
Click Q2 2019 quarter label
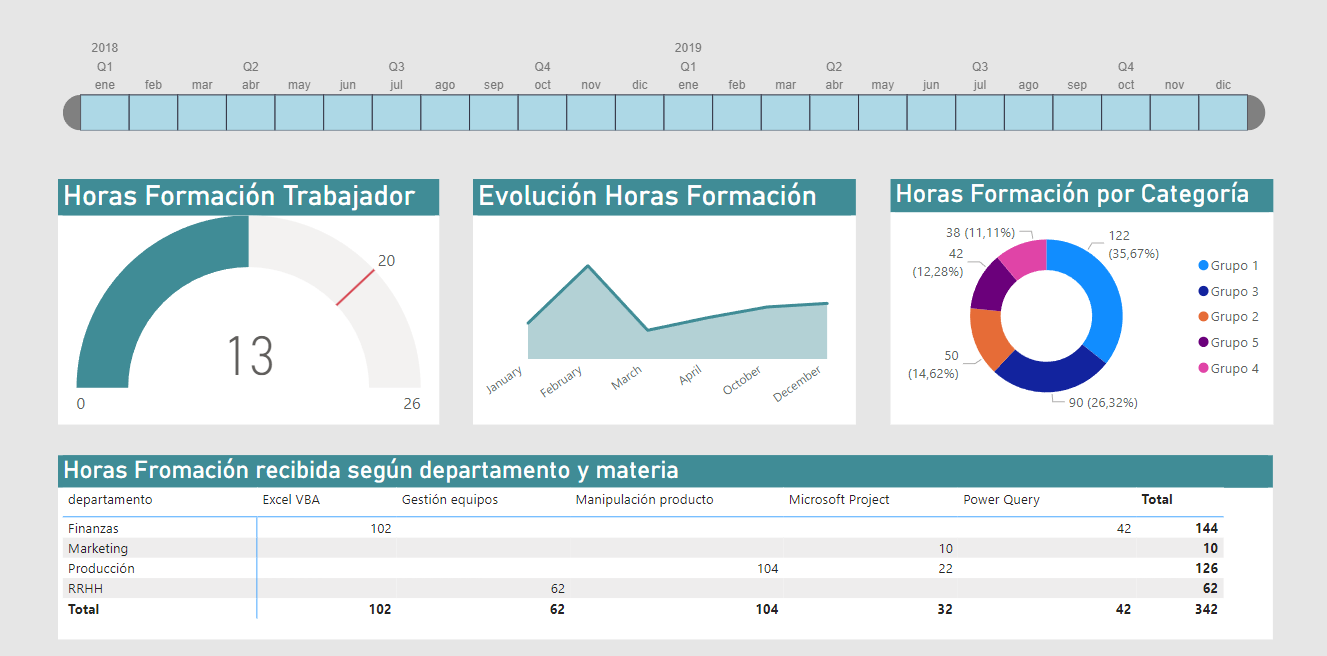833,67
